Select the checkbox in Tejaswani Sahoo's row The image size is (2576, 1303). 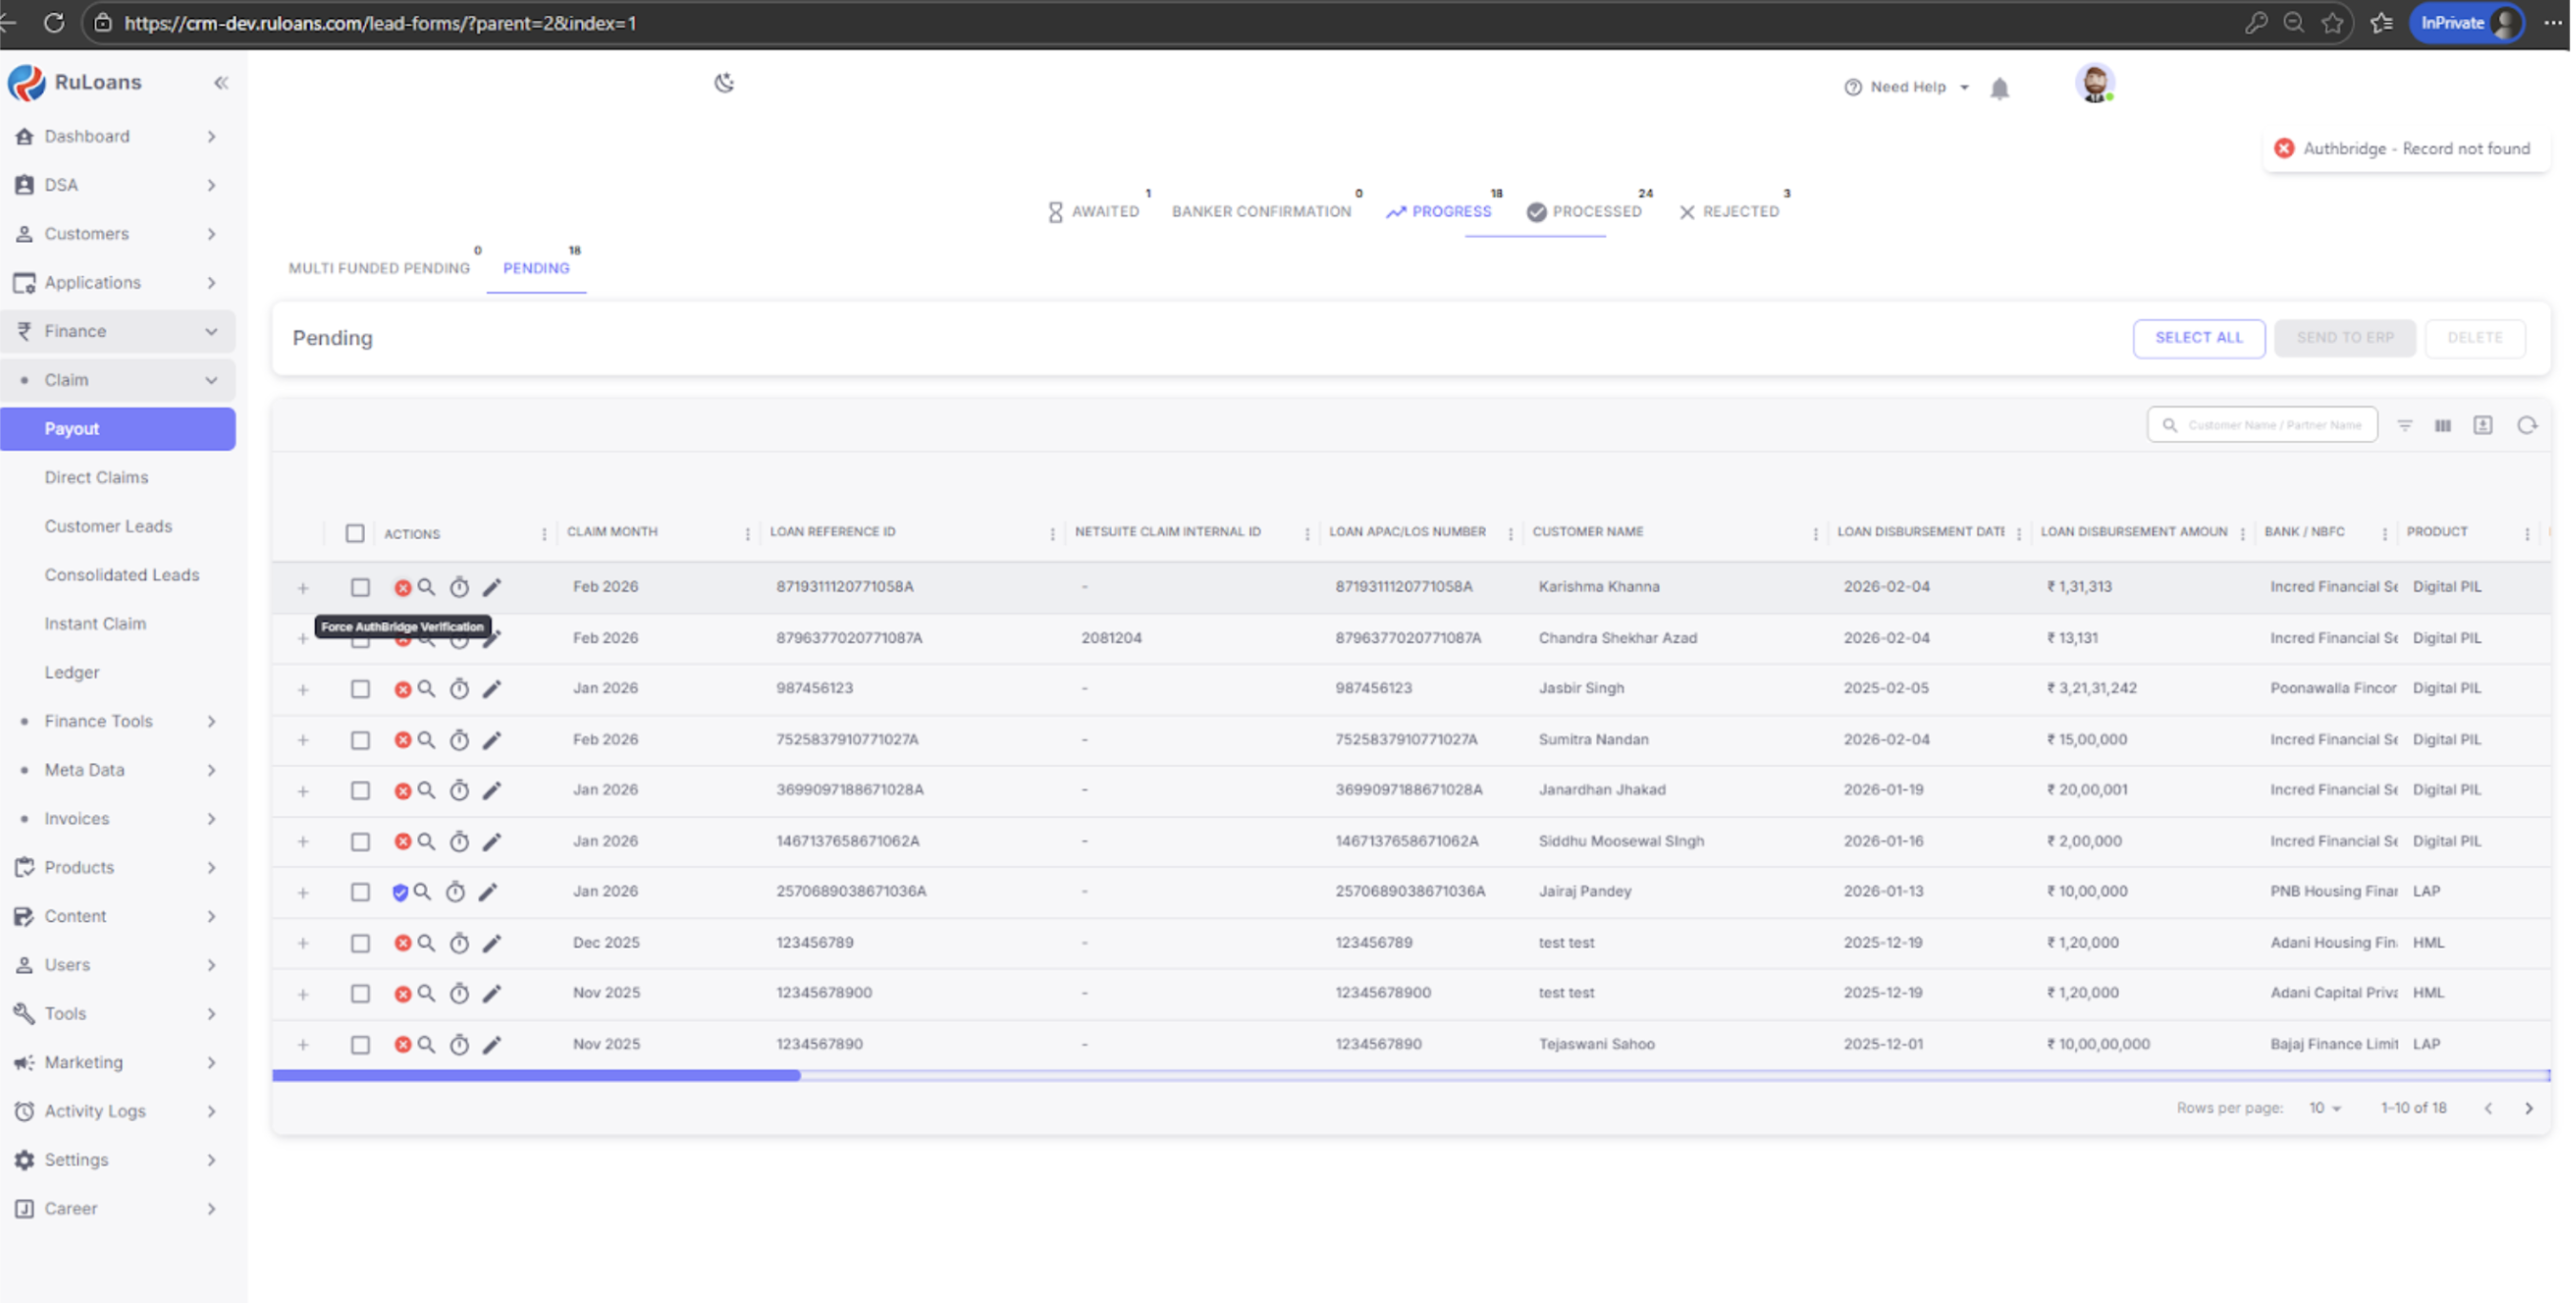[x=360, y=1045]
